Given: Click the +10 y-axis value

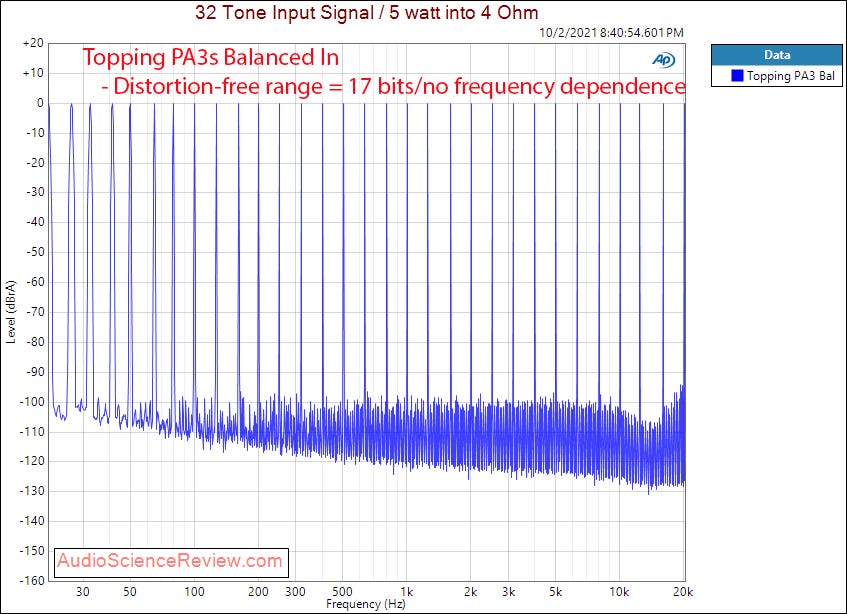Looking at the screenshot, I should [33, 73].
